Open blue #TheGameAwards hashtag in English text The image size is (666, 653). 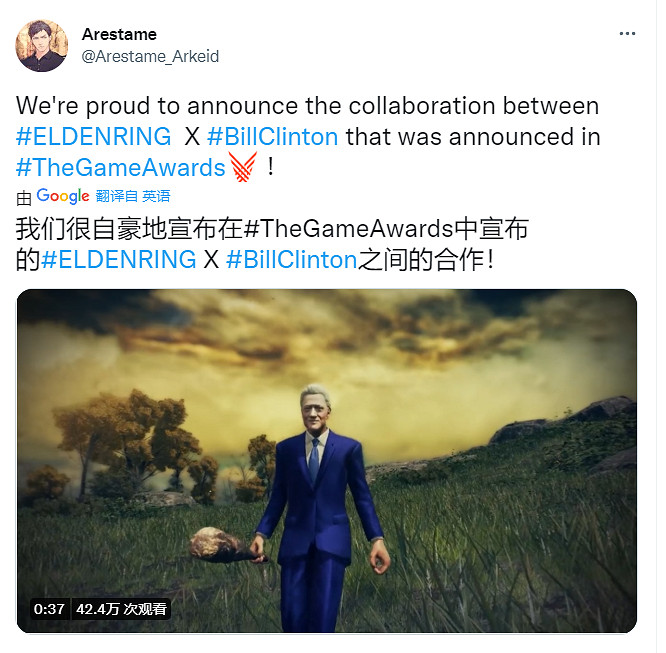point(121,167)
